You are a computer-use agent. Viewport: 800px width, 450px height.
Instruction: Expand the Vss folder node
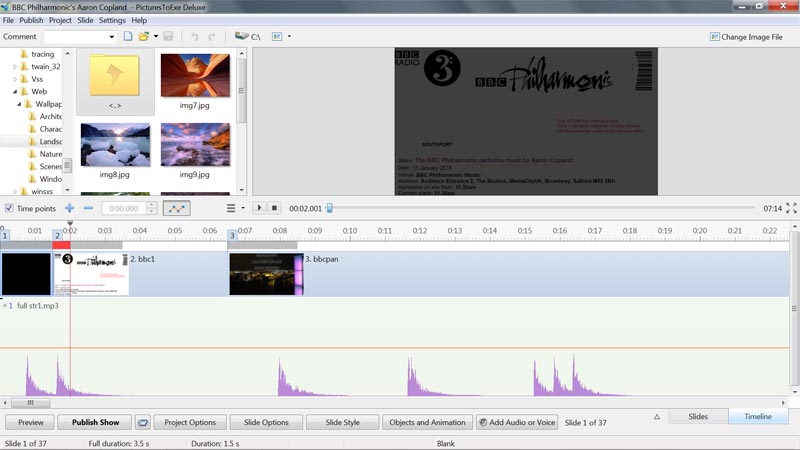pos(15,79)
